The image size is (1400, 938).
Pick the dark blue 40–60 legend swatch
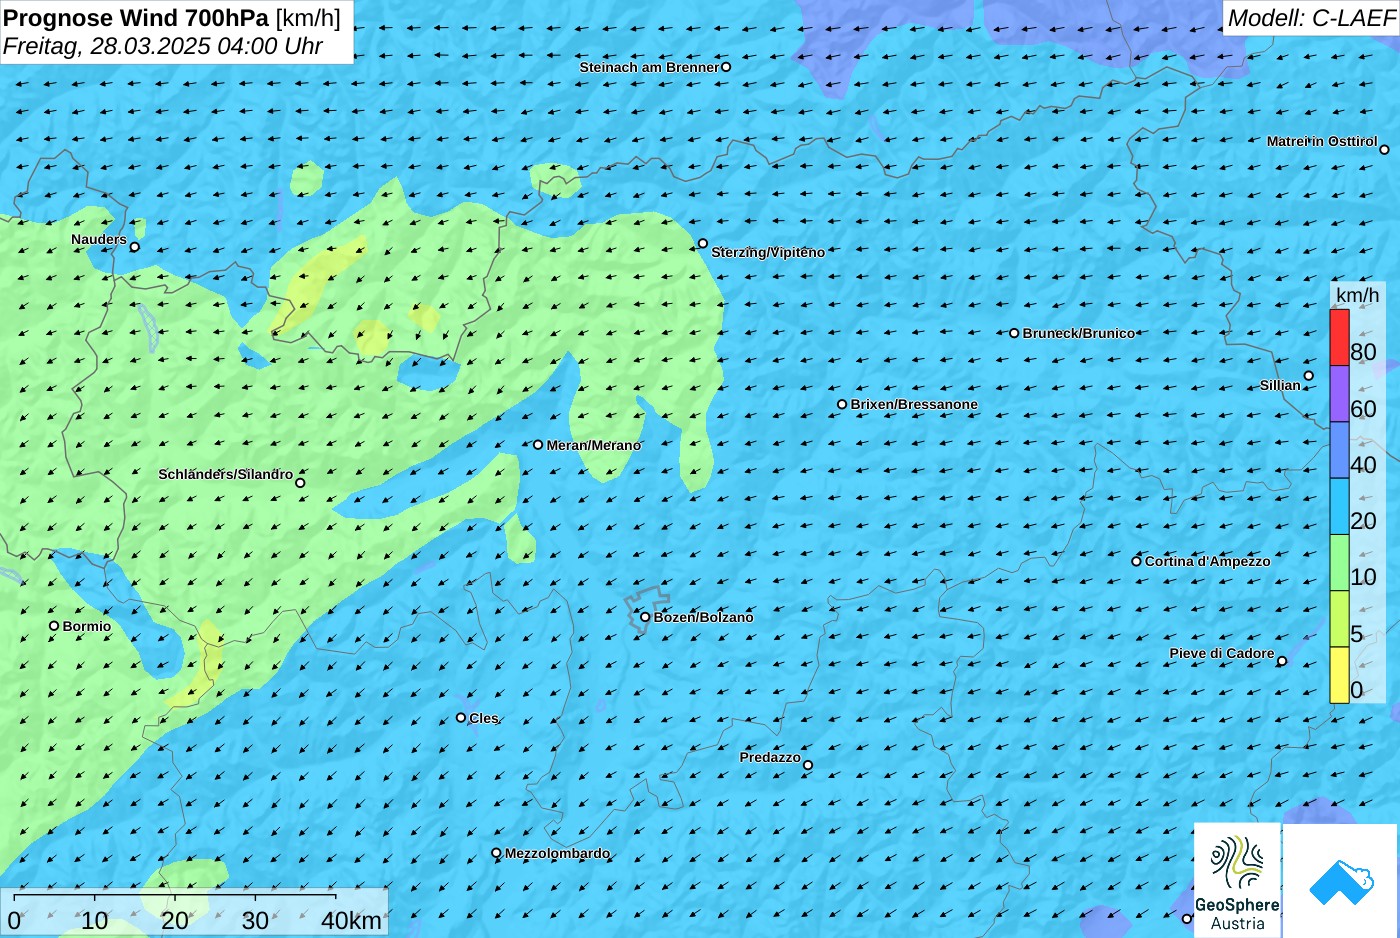1339,450
